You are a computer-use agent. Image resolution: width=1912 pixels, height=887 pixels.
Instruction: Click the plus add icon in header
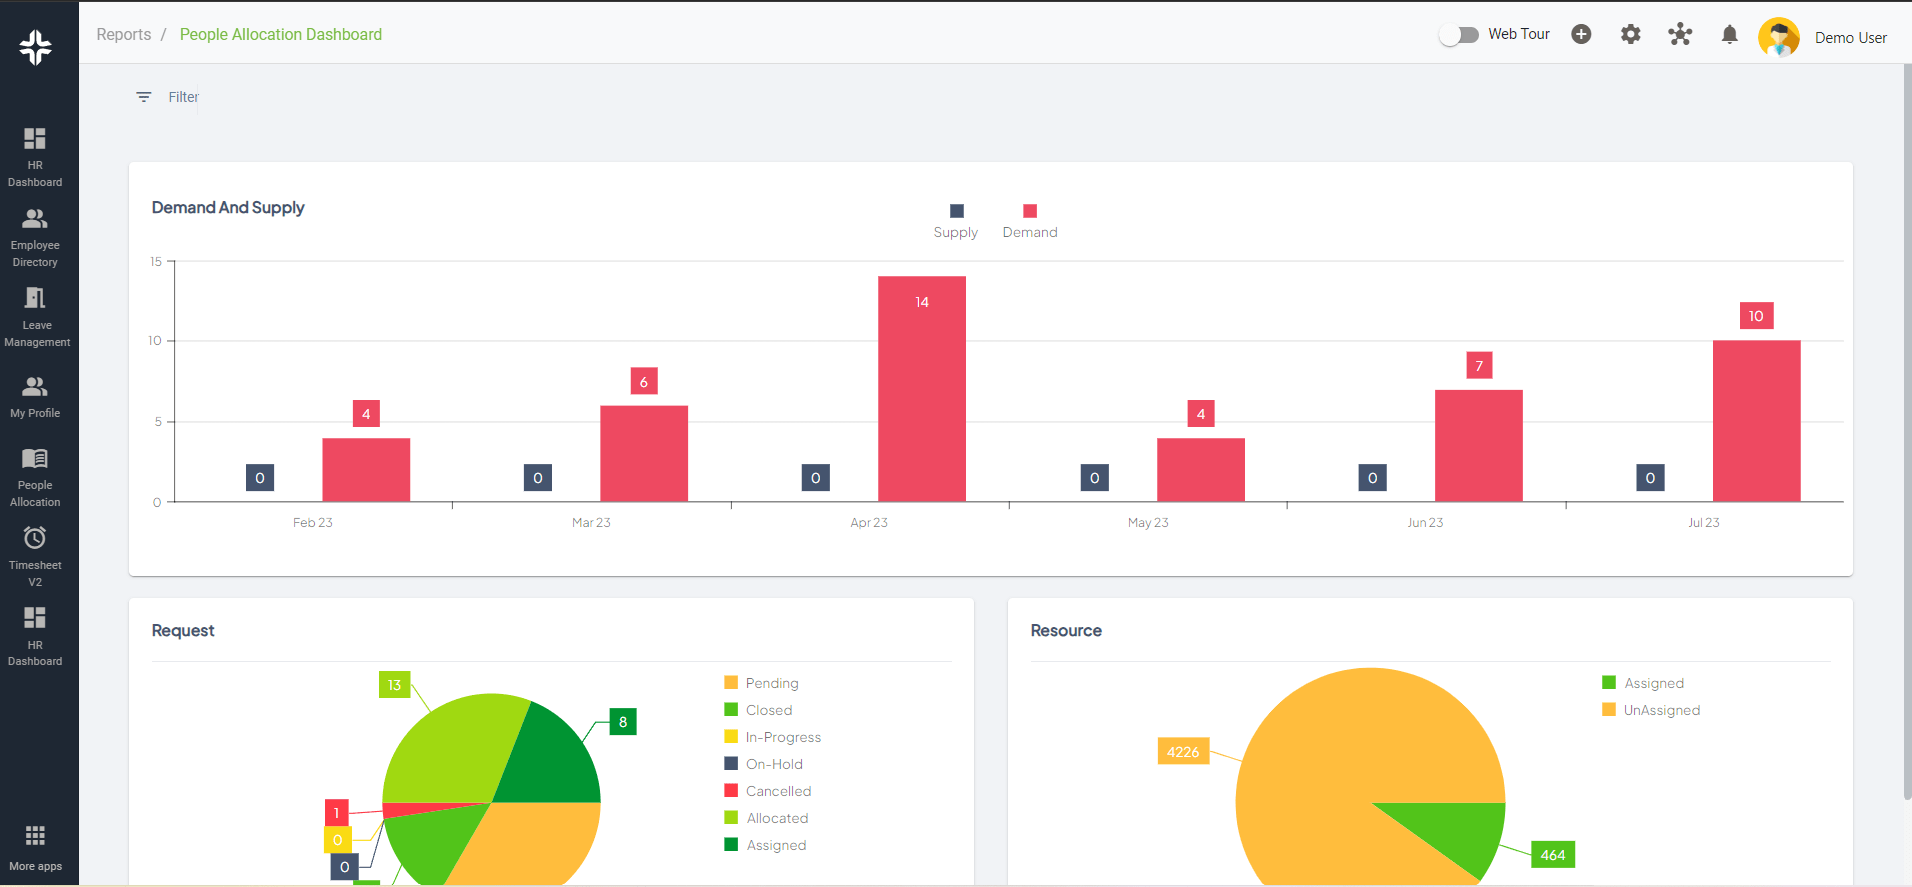[1581, 35]
